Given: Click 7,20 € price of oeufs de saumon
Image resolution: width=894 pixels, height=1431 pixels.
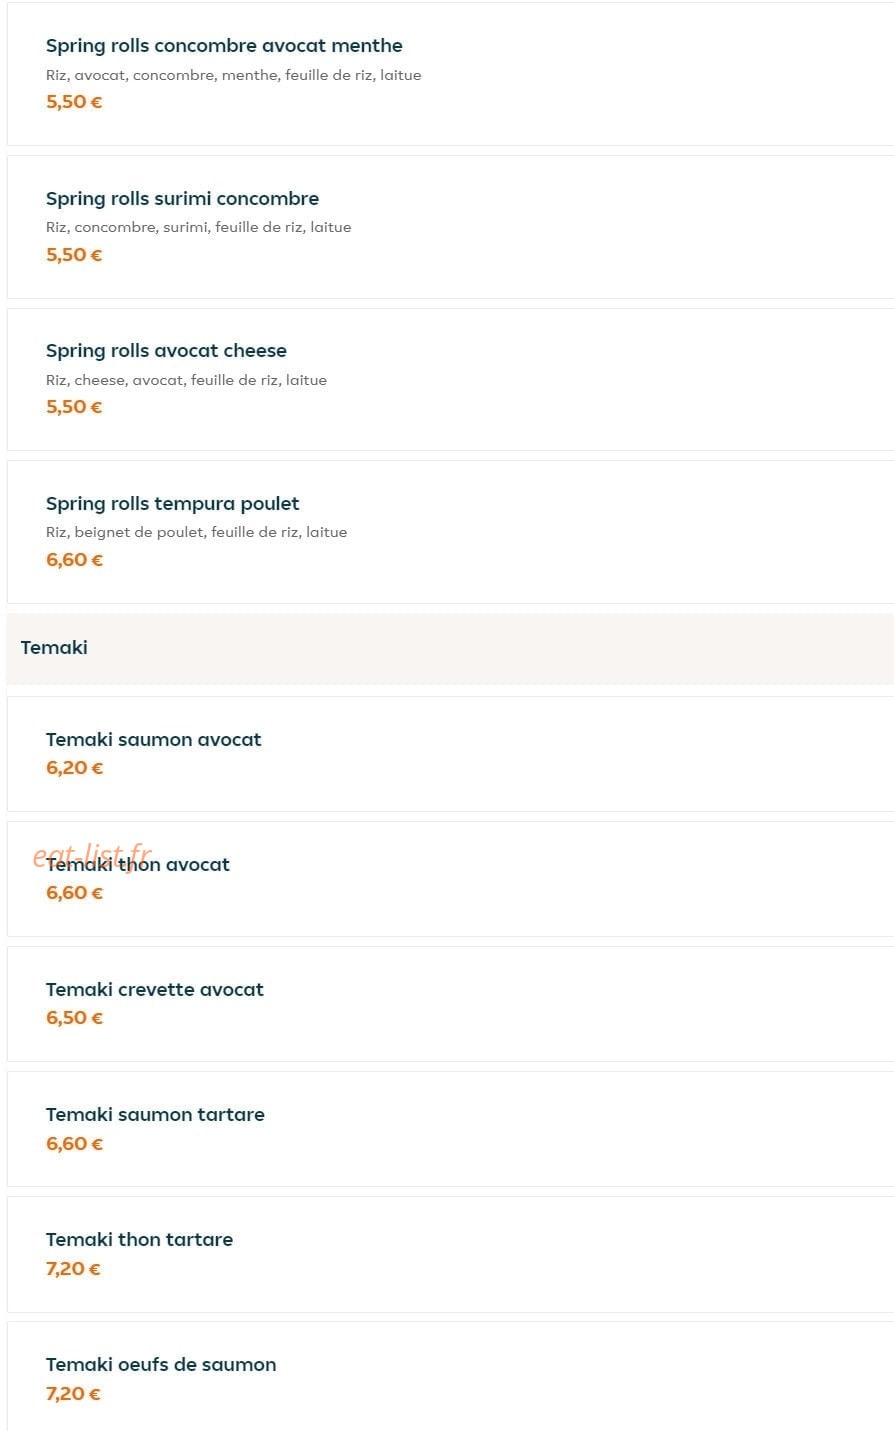Looking at the screenshot, I should pos(73,1394).
